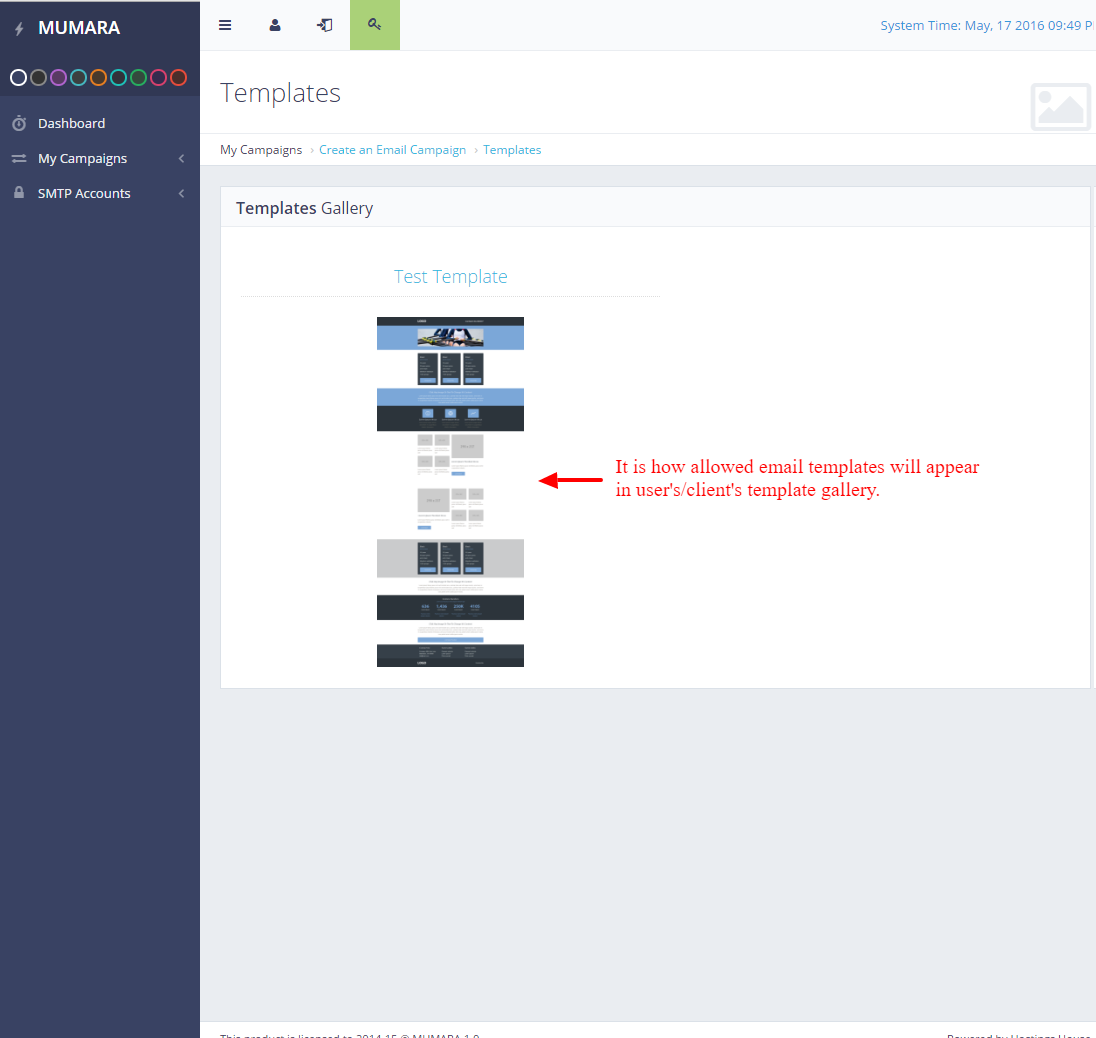Click the My Campaigns arrows icon
The width and height of the screenshot is (1096, 1038).
coord(19,159)
